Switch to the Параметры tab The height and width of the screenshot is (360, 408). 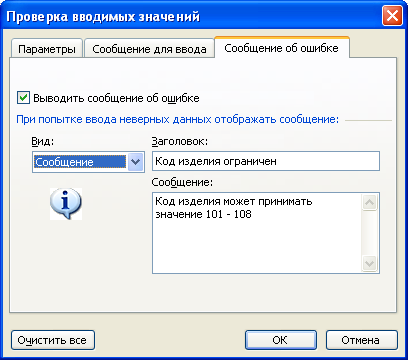[x=47, y=49]
